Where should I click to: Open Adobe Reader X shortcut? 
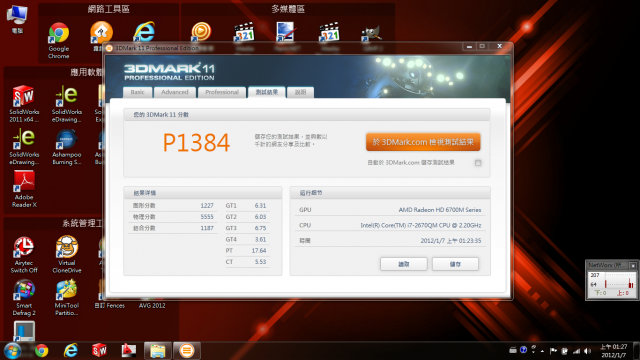[24, 189]
